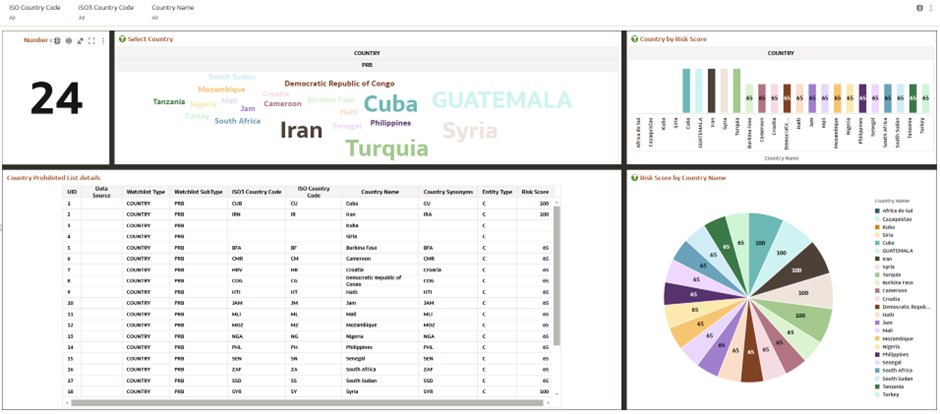Select Cuba in the word cloud
The width and height of the screenshot is (940, 414).
(390, 104)
